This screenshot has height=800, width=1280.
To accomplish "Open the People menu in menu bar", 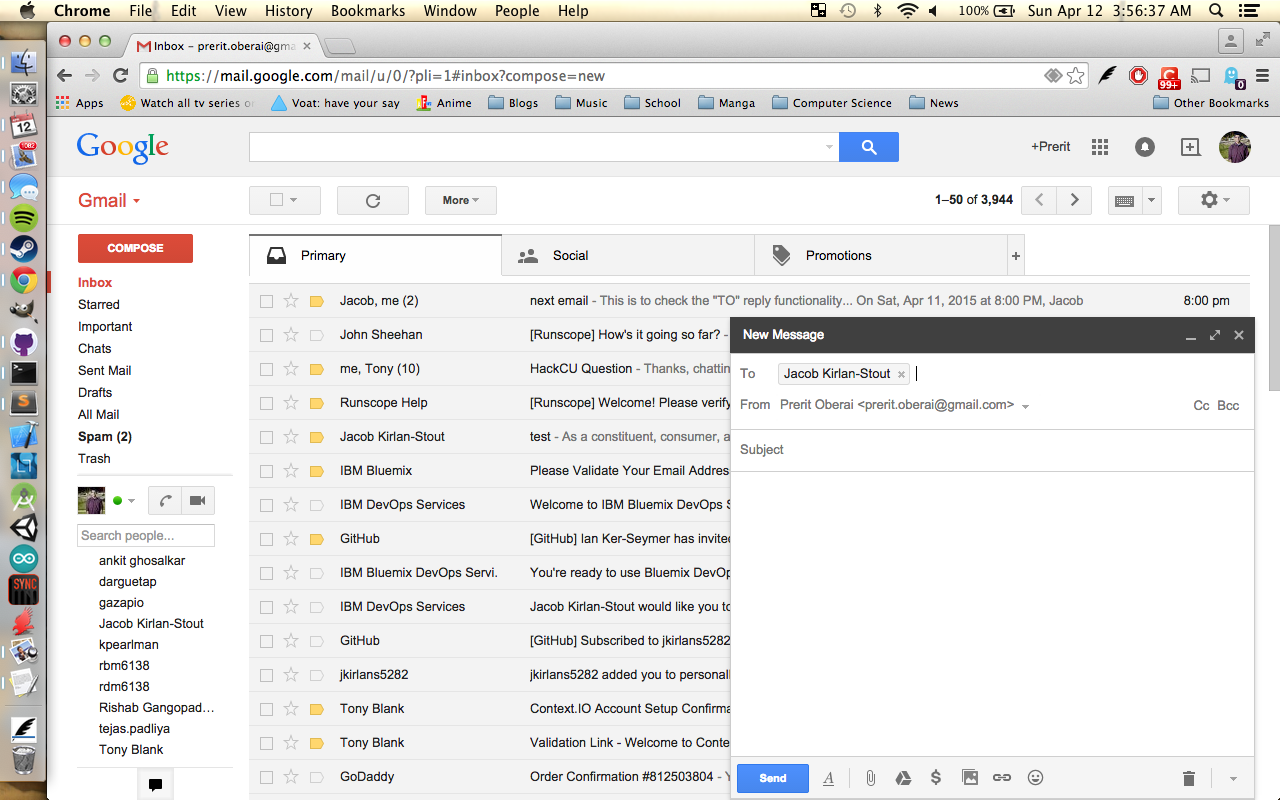I will click(517, 11).
